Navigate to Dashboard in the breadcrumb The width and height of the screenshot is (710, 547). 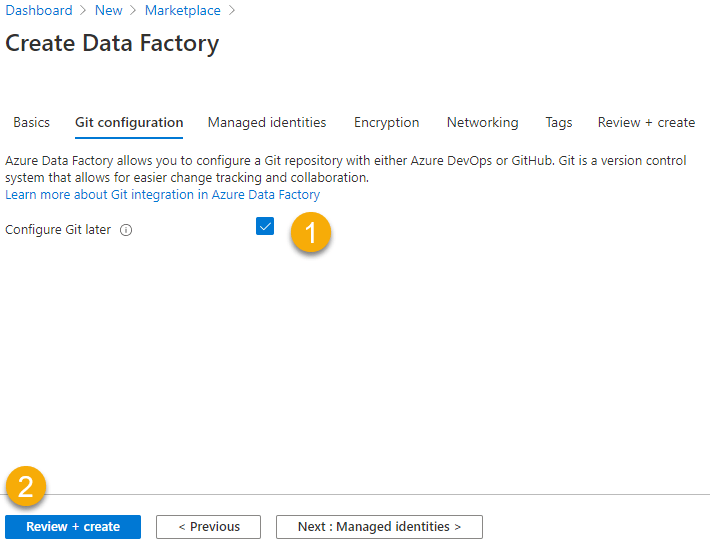click(39, 11)
